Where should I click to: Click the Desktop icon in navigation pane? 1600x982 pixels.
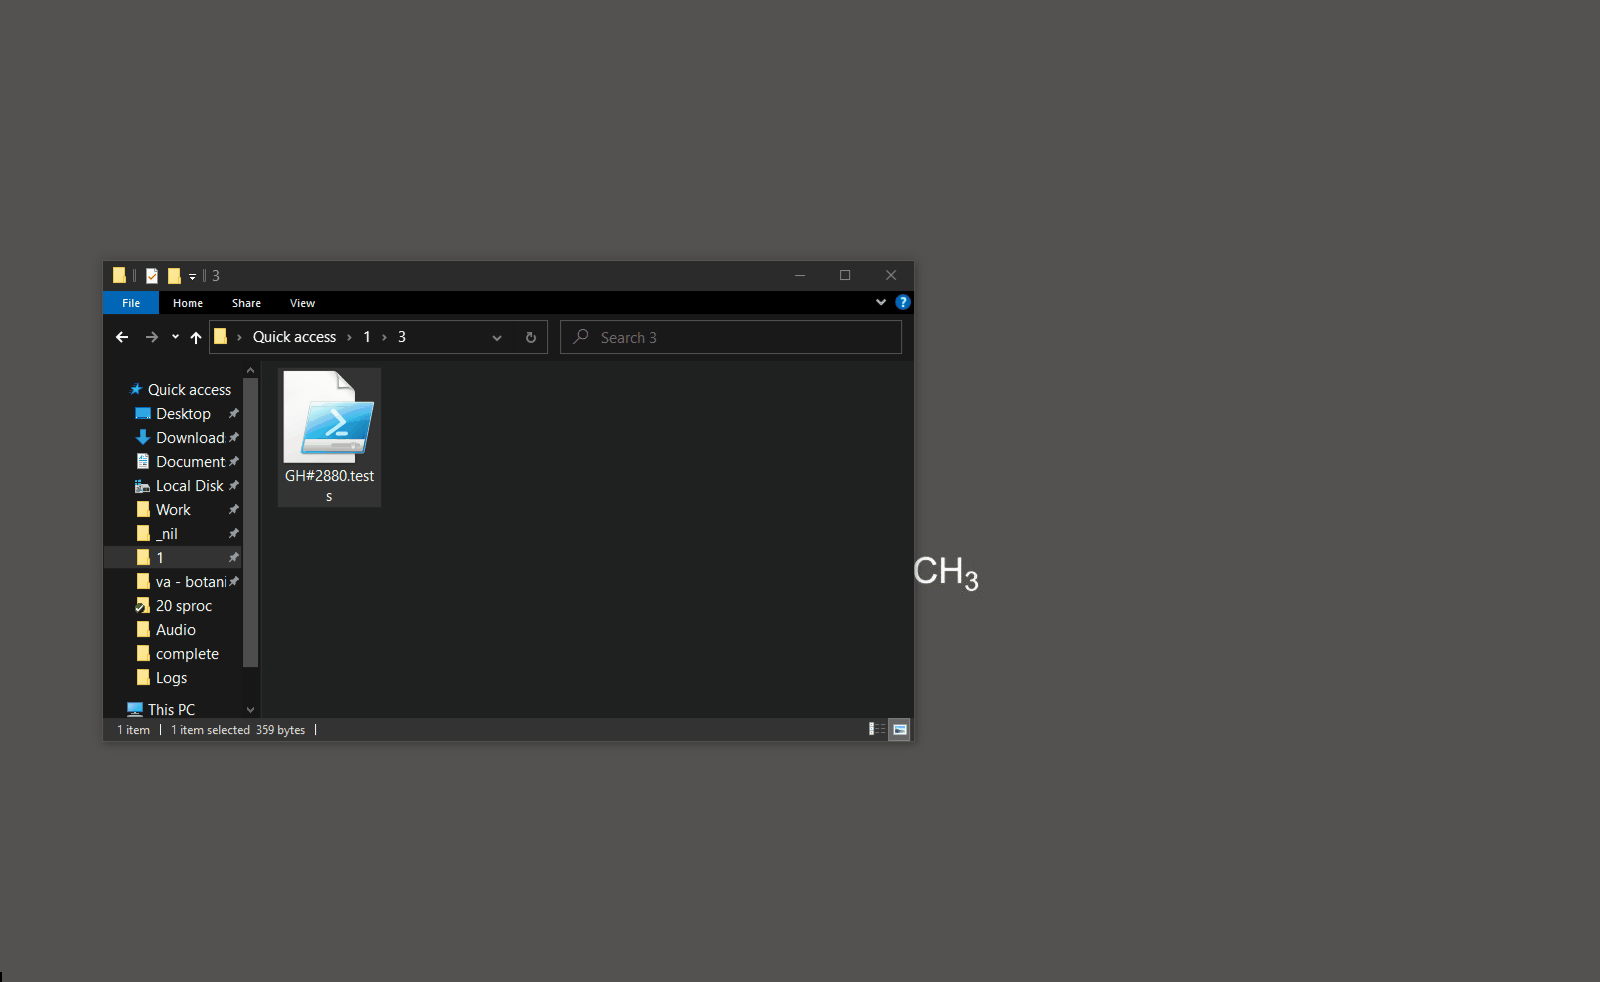pos(143,414)
